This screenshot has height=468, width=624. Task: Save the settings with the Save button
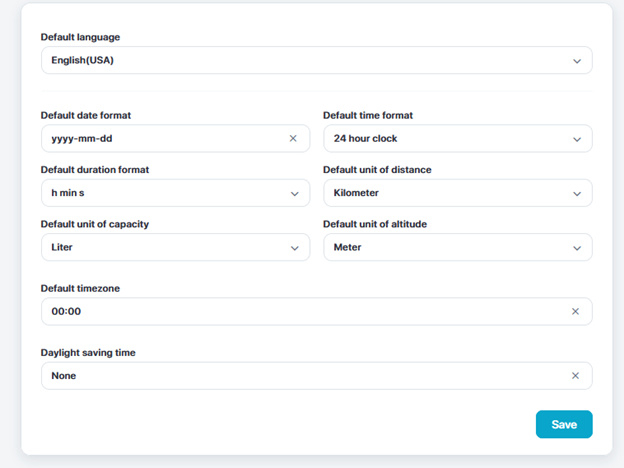tap(564, 424)
